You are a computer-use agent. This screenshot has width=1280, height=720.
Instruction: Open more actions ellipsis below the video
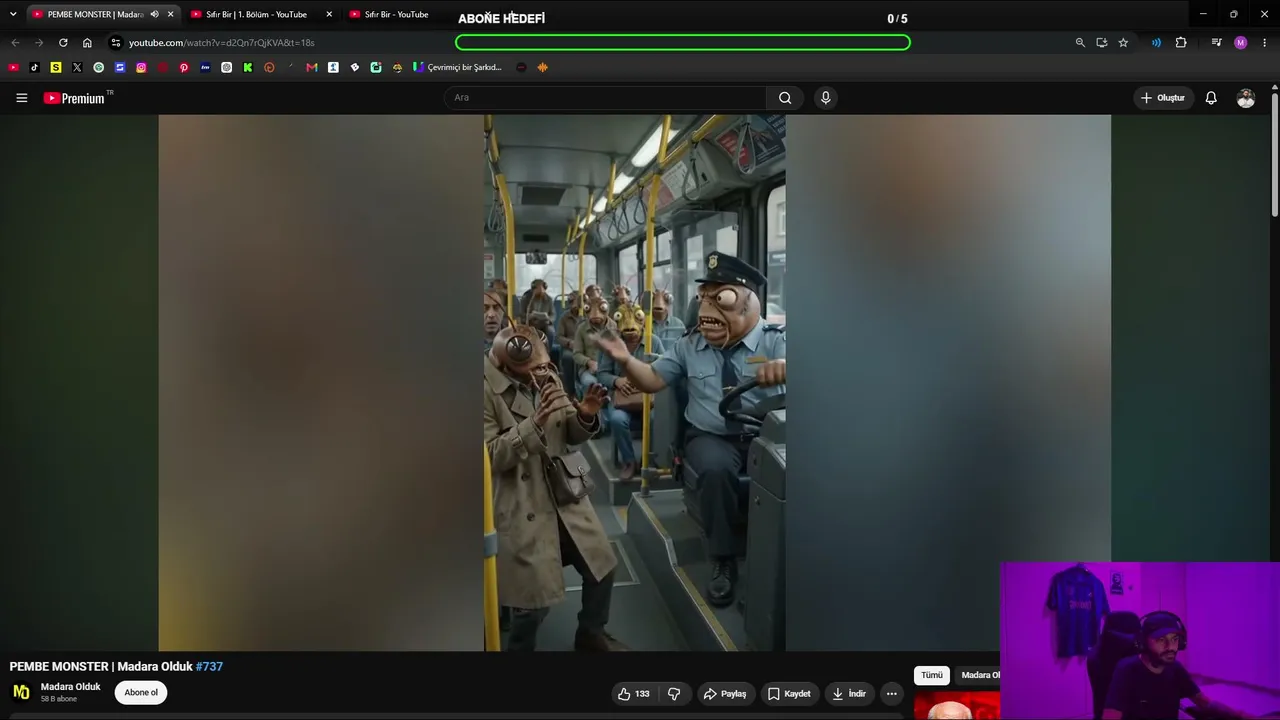click(x=891, y=694)
